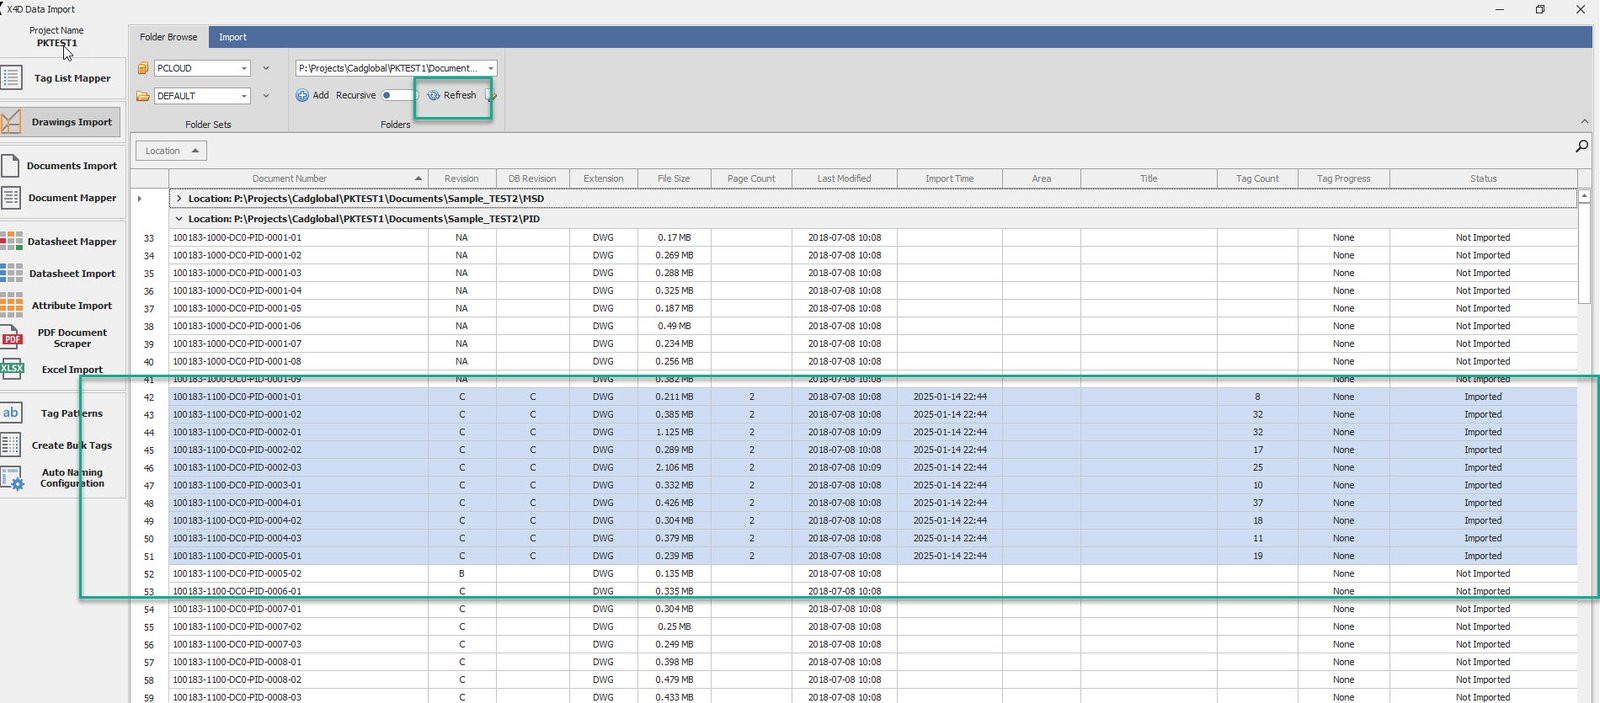Select row 100183-1100-DC0-PID-0007-01
The width and height of the screenshot is (1600, 703).
pos(237,609)
